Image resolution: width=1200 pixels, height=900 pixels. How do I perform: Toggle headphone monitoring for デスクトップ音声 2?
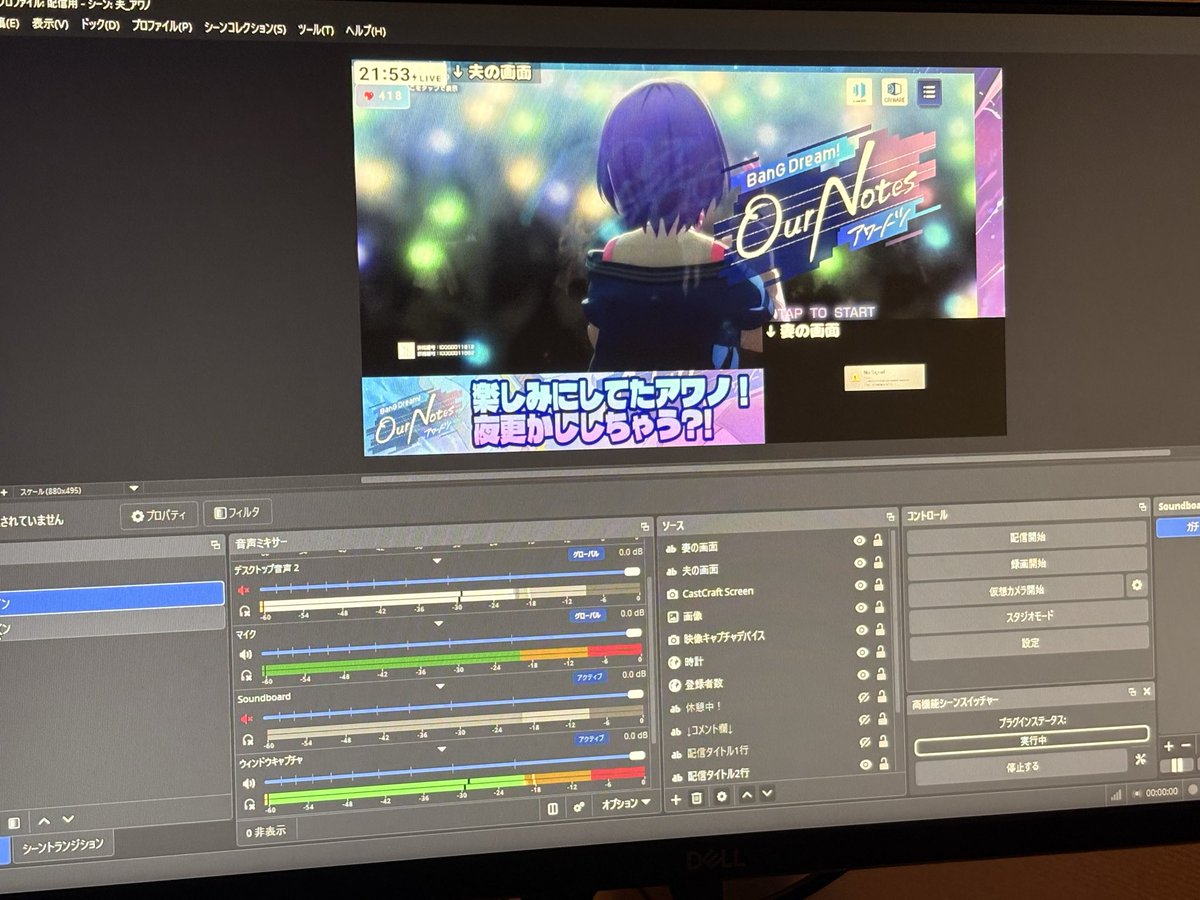coord(245,609)
